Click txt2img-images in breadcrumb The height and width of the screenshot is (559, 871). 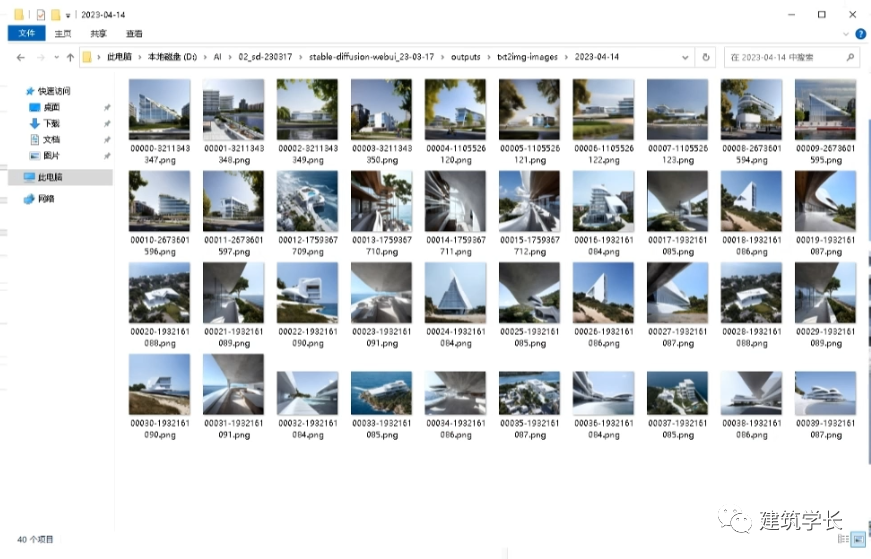coord(527,57)
